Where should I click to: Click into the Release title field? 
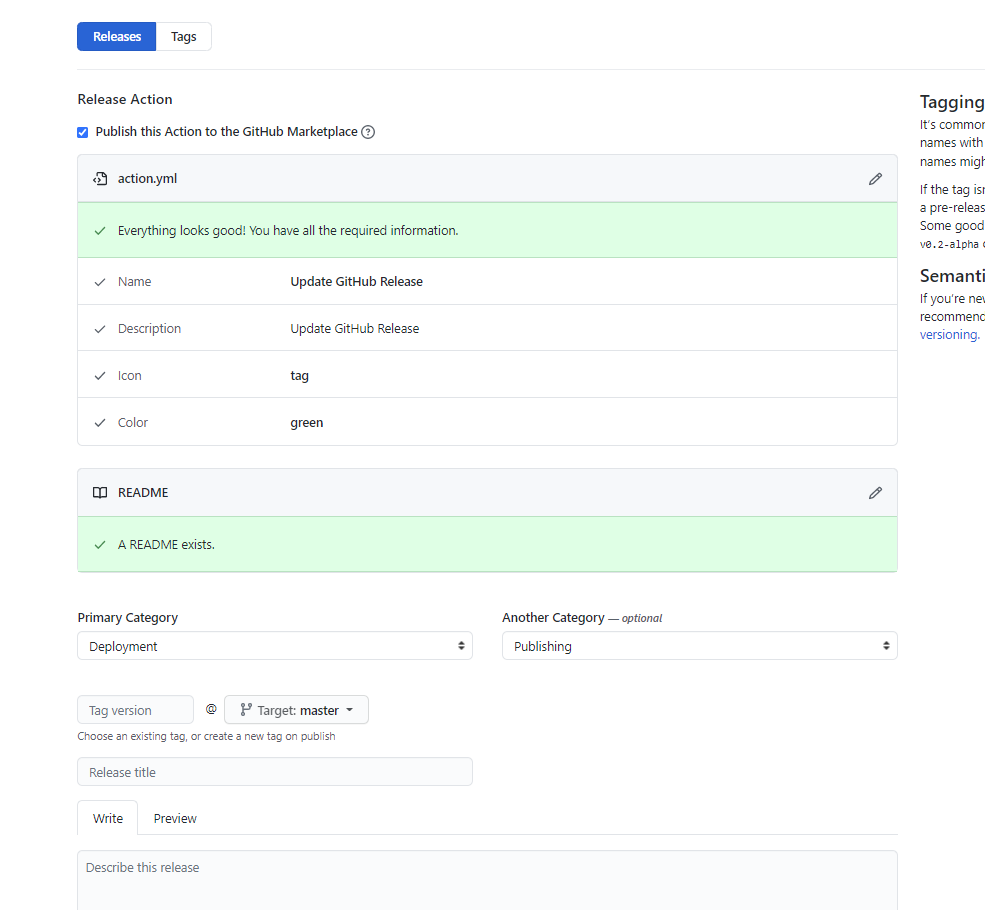click(274, 771)
